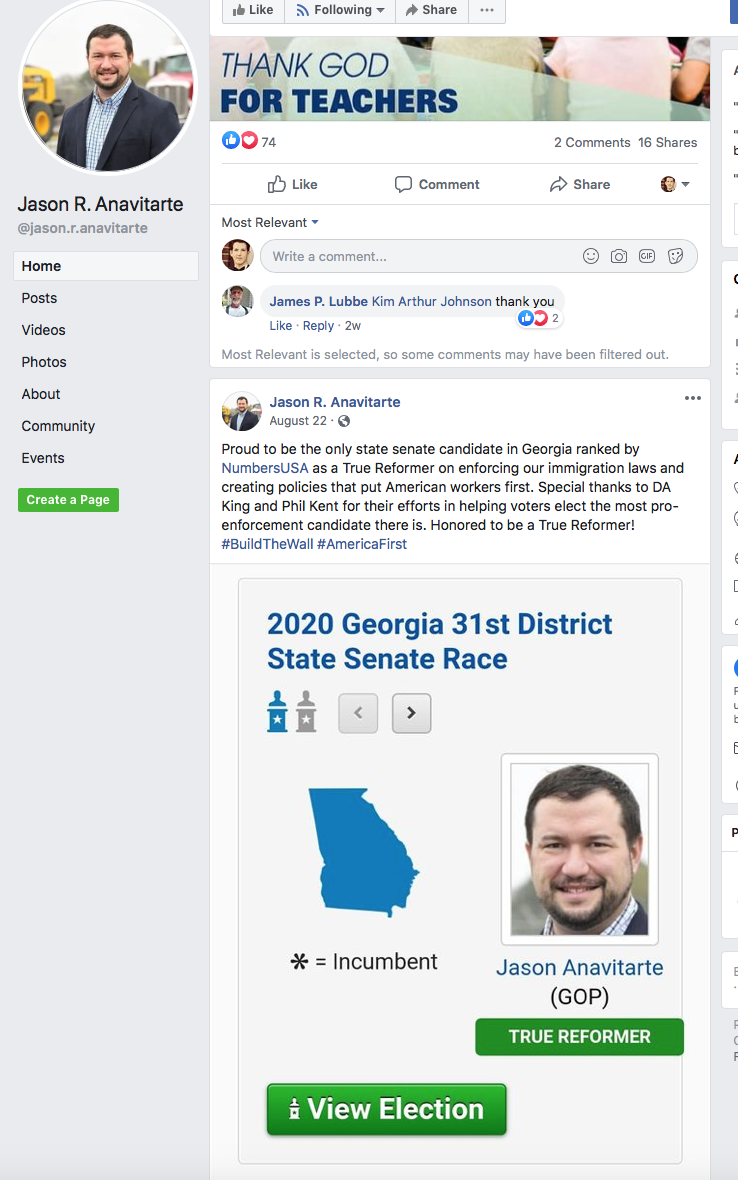Open the three-dot options on Jason's post
The width and height of the screenshot is (738, 1180).
[x=693, y=398]
